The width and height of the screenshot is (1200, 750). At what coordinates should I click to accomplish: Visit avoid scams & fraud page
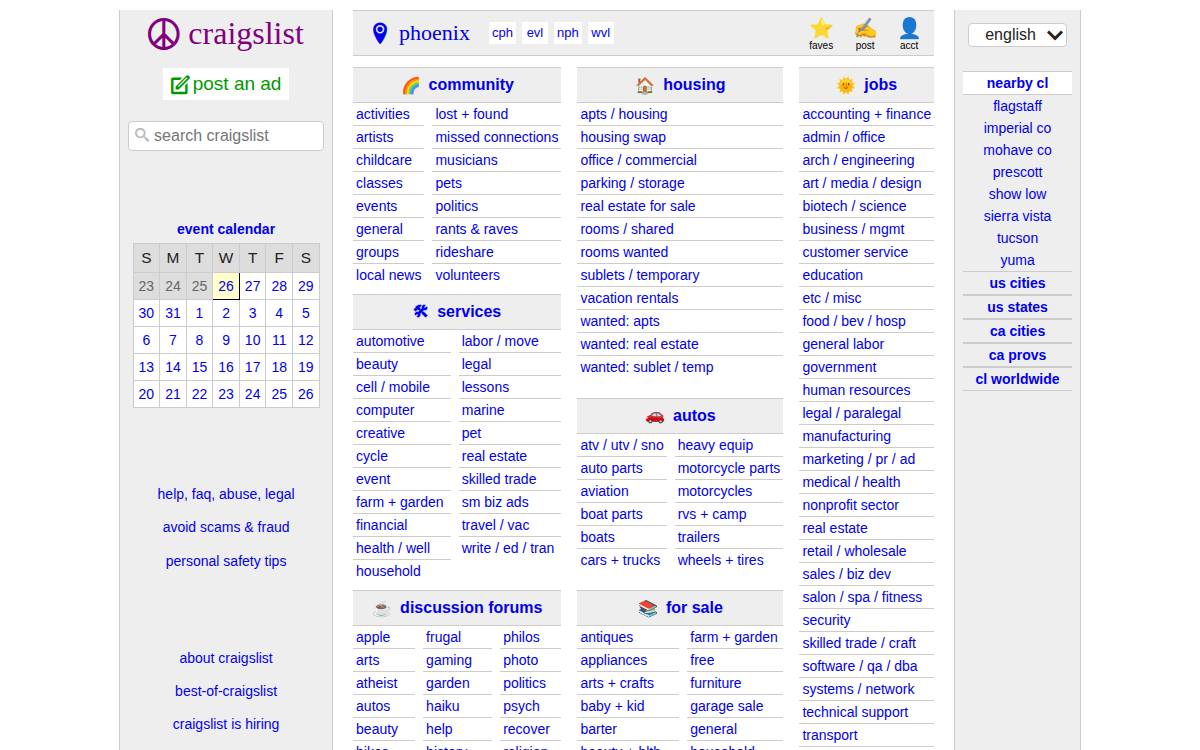pos(226,527)
